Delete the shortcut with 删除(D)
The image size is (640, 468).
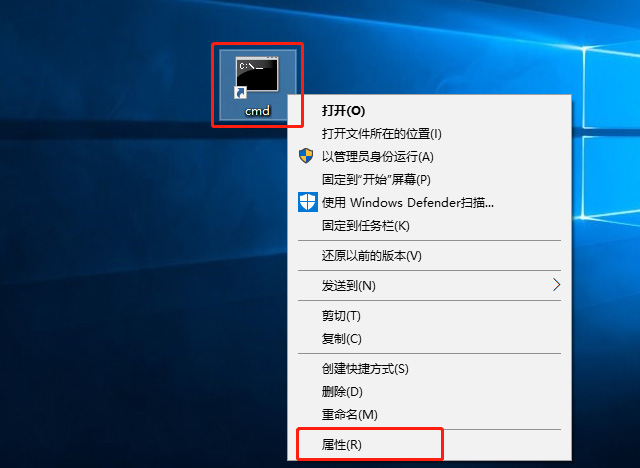pyautogui.click(x=342, y=391)
